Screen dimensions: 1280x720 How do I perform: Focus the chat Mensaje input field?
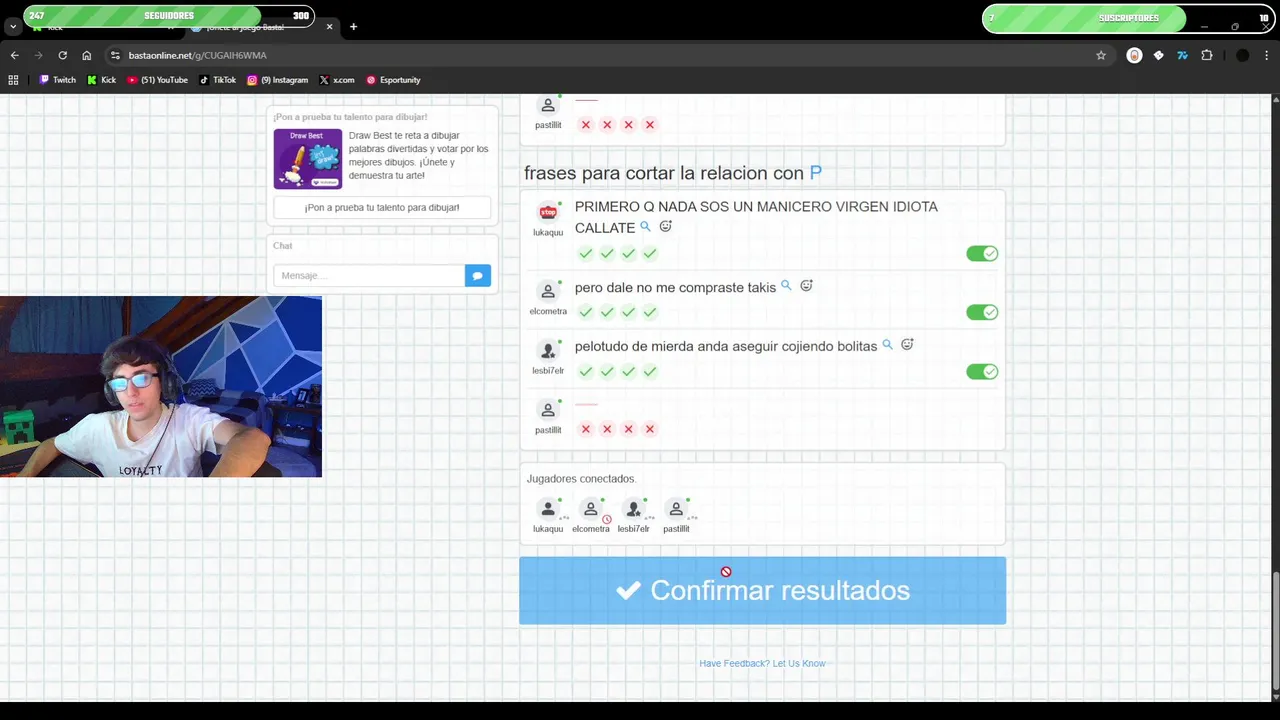pyautogui.click(x=369, y=275)
